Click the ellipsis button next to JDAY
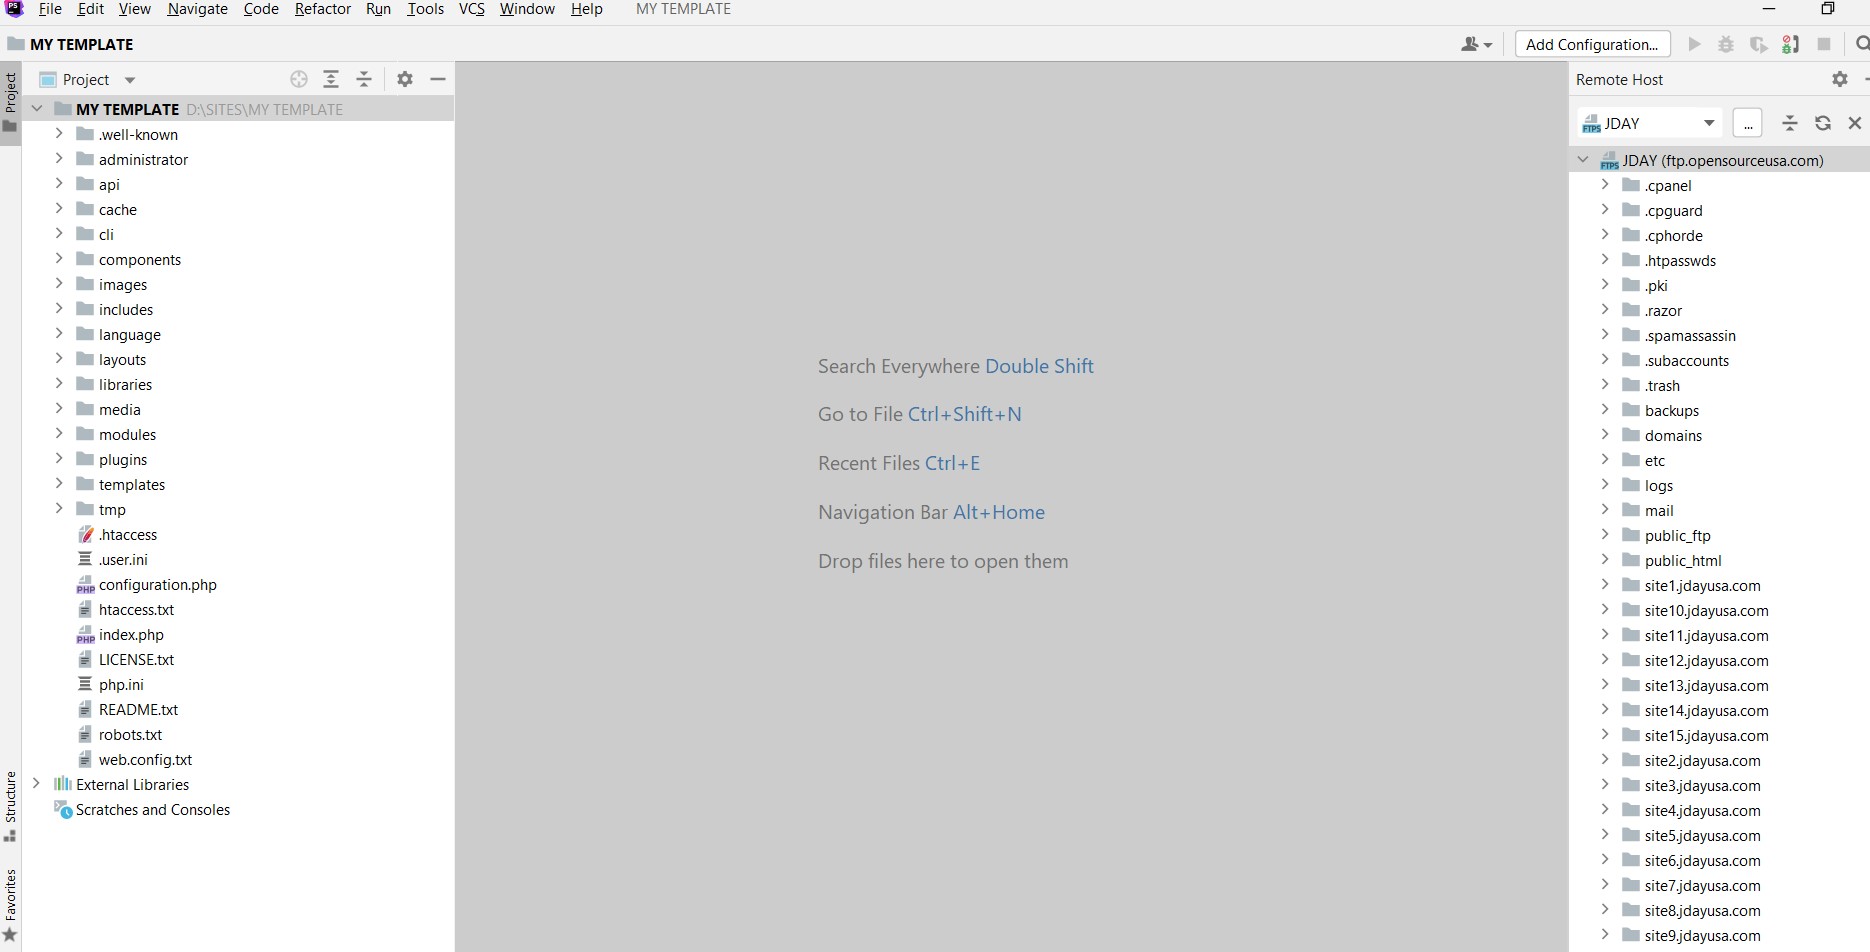 [1747, 123]
